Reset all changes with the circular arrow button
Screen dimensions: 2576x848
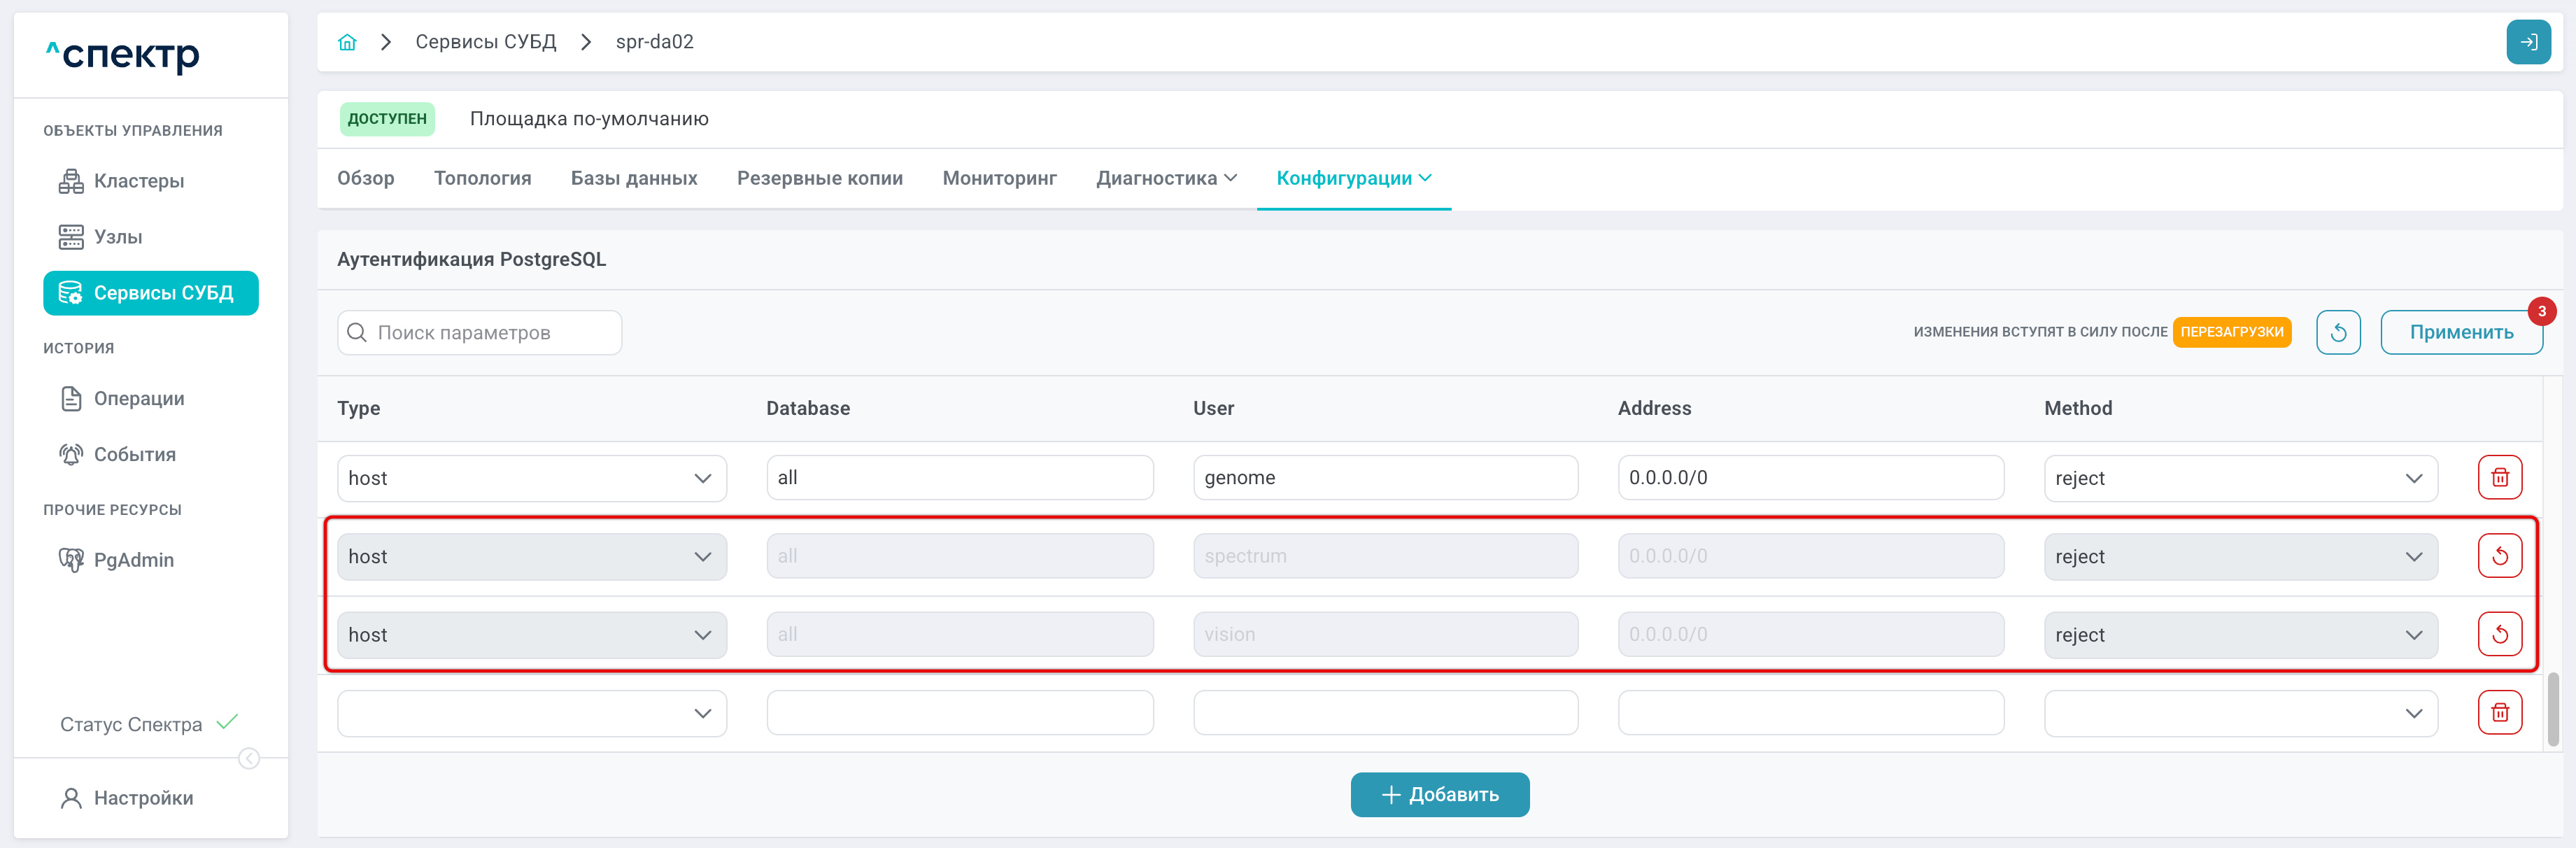tap(2338, 333)
